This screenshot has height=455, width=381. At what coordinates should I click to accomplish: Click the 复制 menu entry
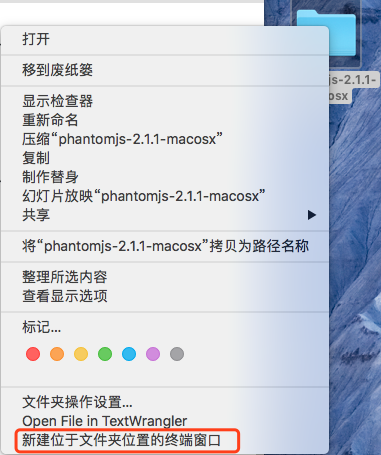[165, 158]
